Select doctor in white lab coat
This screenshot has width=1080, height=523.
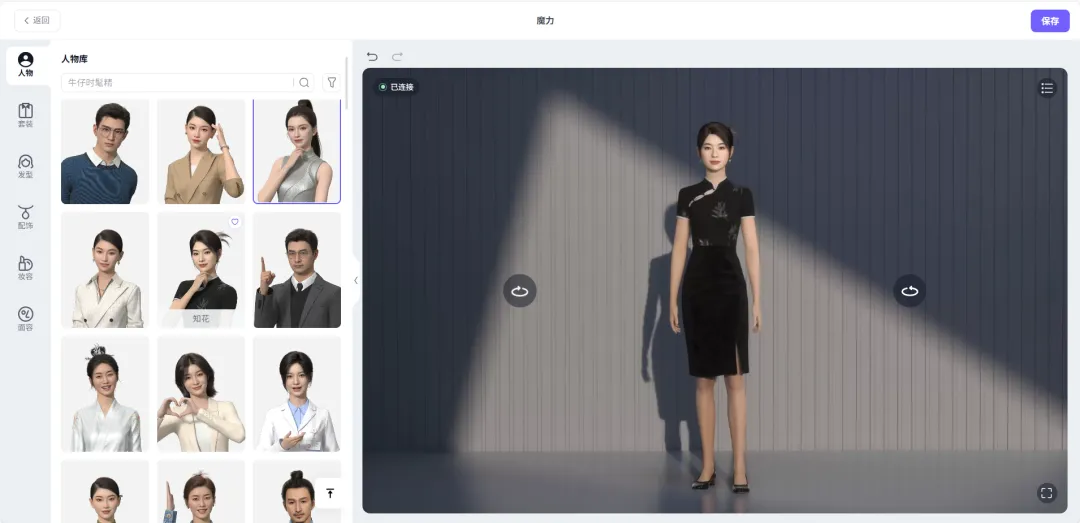pos(297,394)
